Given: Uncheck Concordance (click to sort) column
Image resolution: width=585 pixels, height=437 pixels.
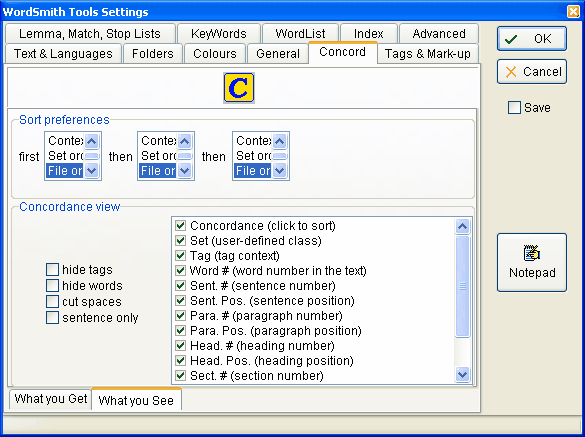Looking at the screenshot, I should tap(181, 226).
